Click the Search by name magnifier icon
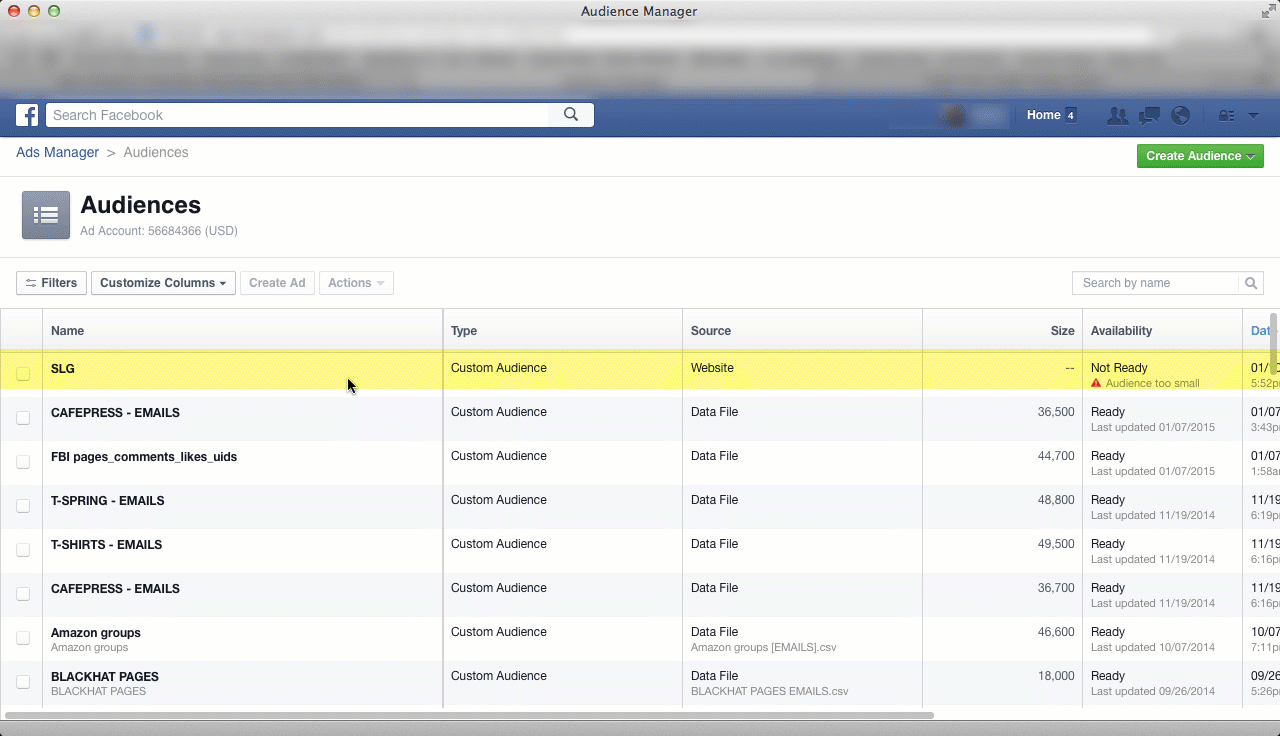Image resolution: width=1280 pixels, height=736 pixels. (x=1251, y=283)
